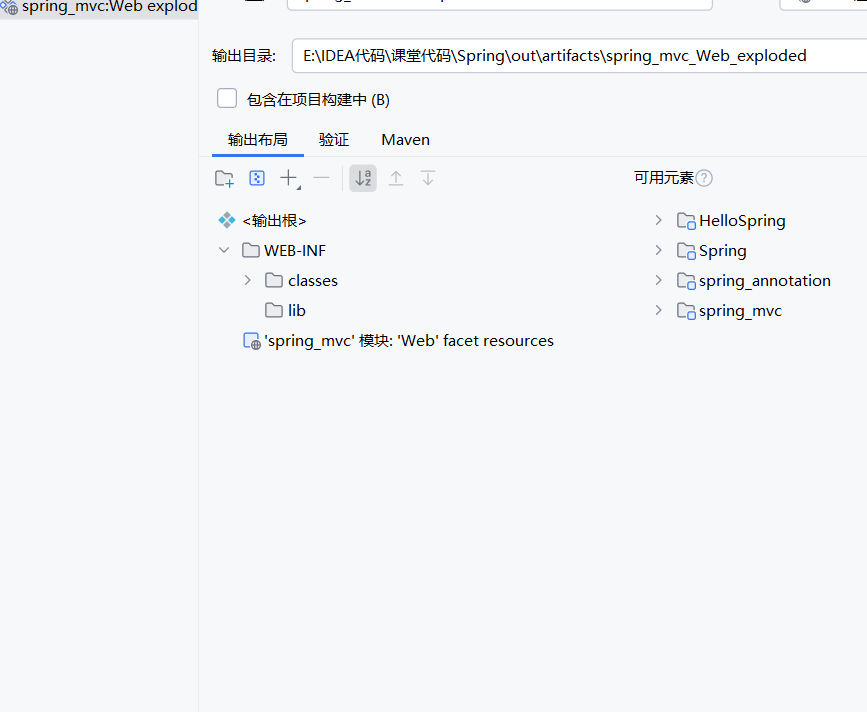This screenshot has height=712, width=867.
Task: Click the help icon beside 可用元素
Action: (706, 177)
